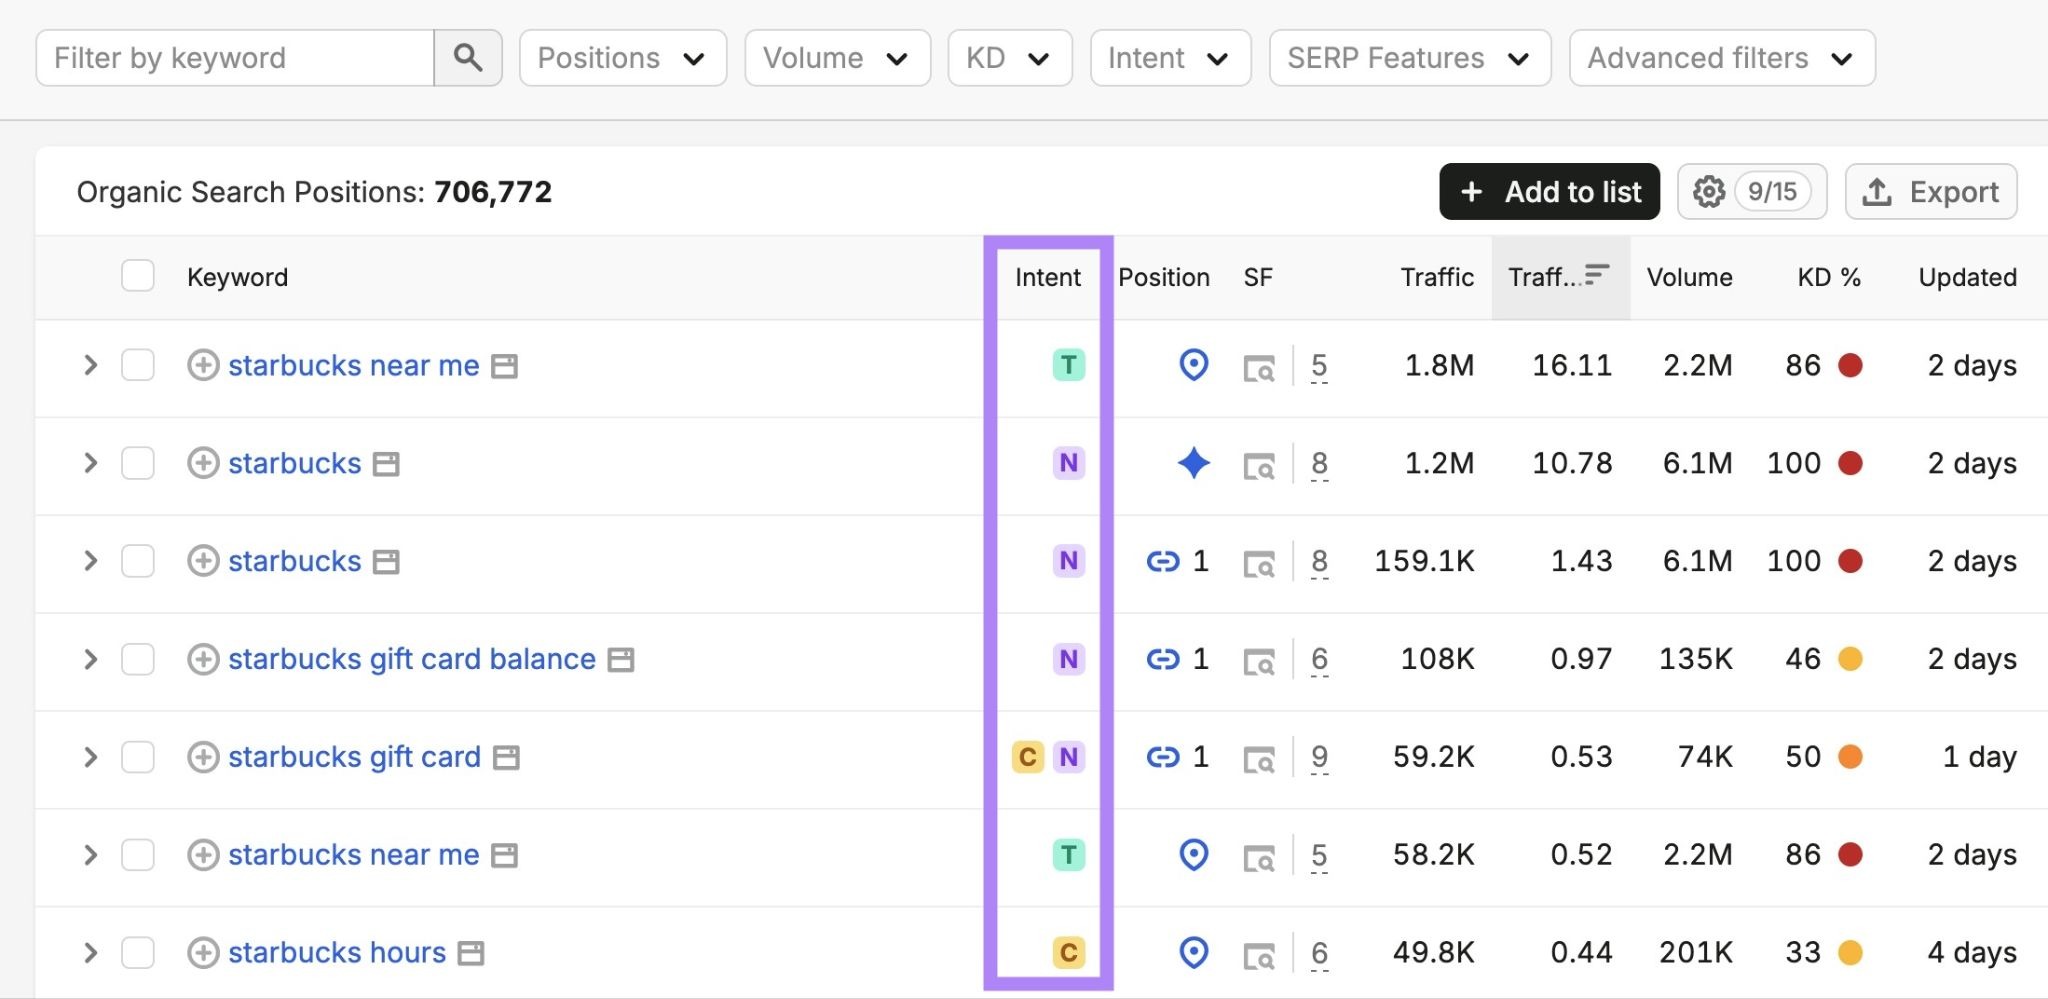
Task: Toggle the select-all checkbox in table header
Action: click(x=138, y=275)
